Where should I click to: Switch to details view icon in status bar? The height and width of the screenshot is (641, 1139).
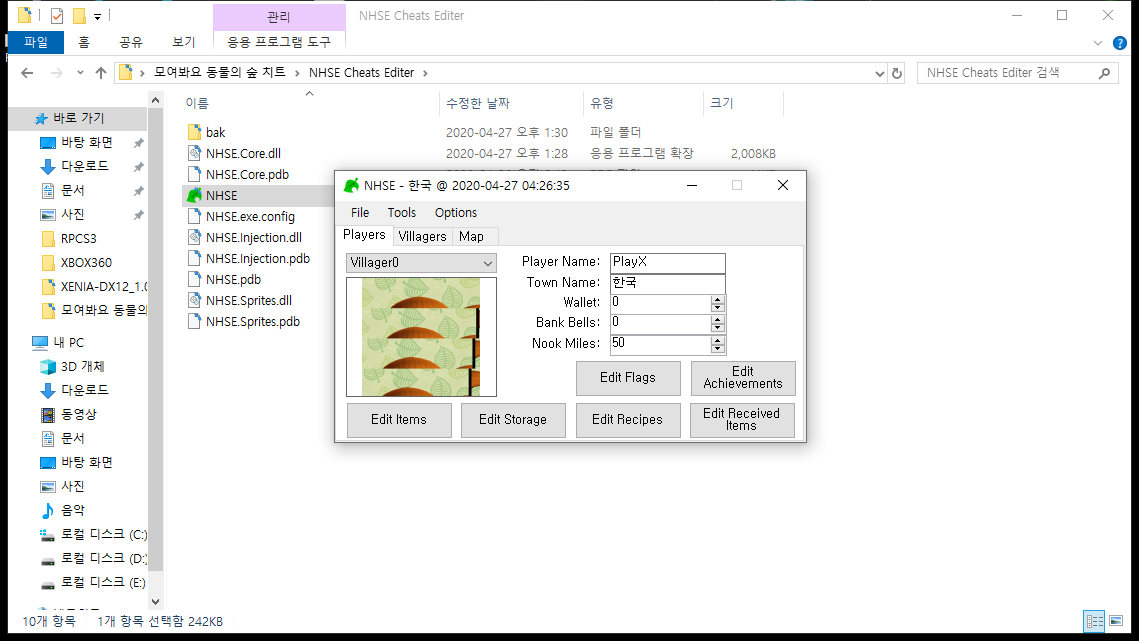pos(1094,621)
